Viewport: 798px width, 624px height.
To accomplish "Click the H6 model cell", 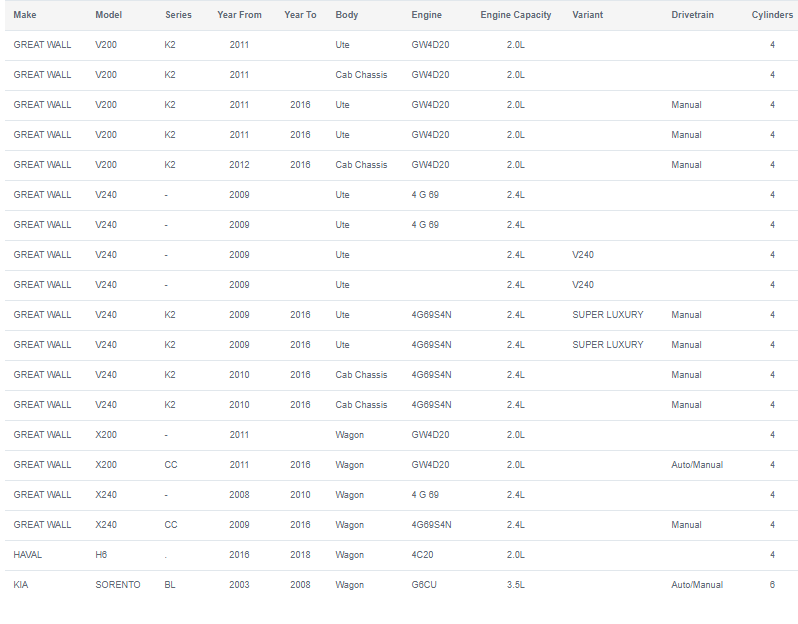I will coord(101,555).
